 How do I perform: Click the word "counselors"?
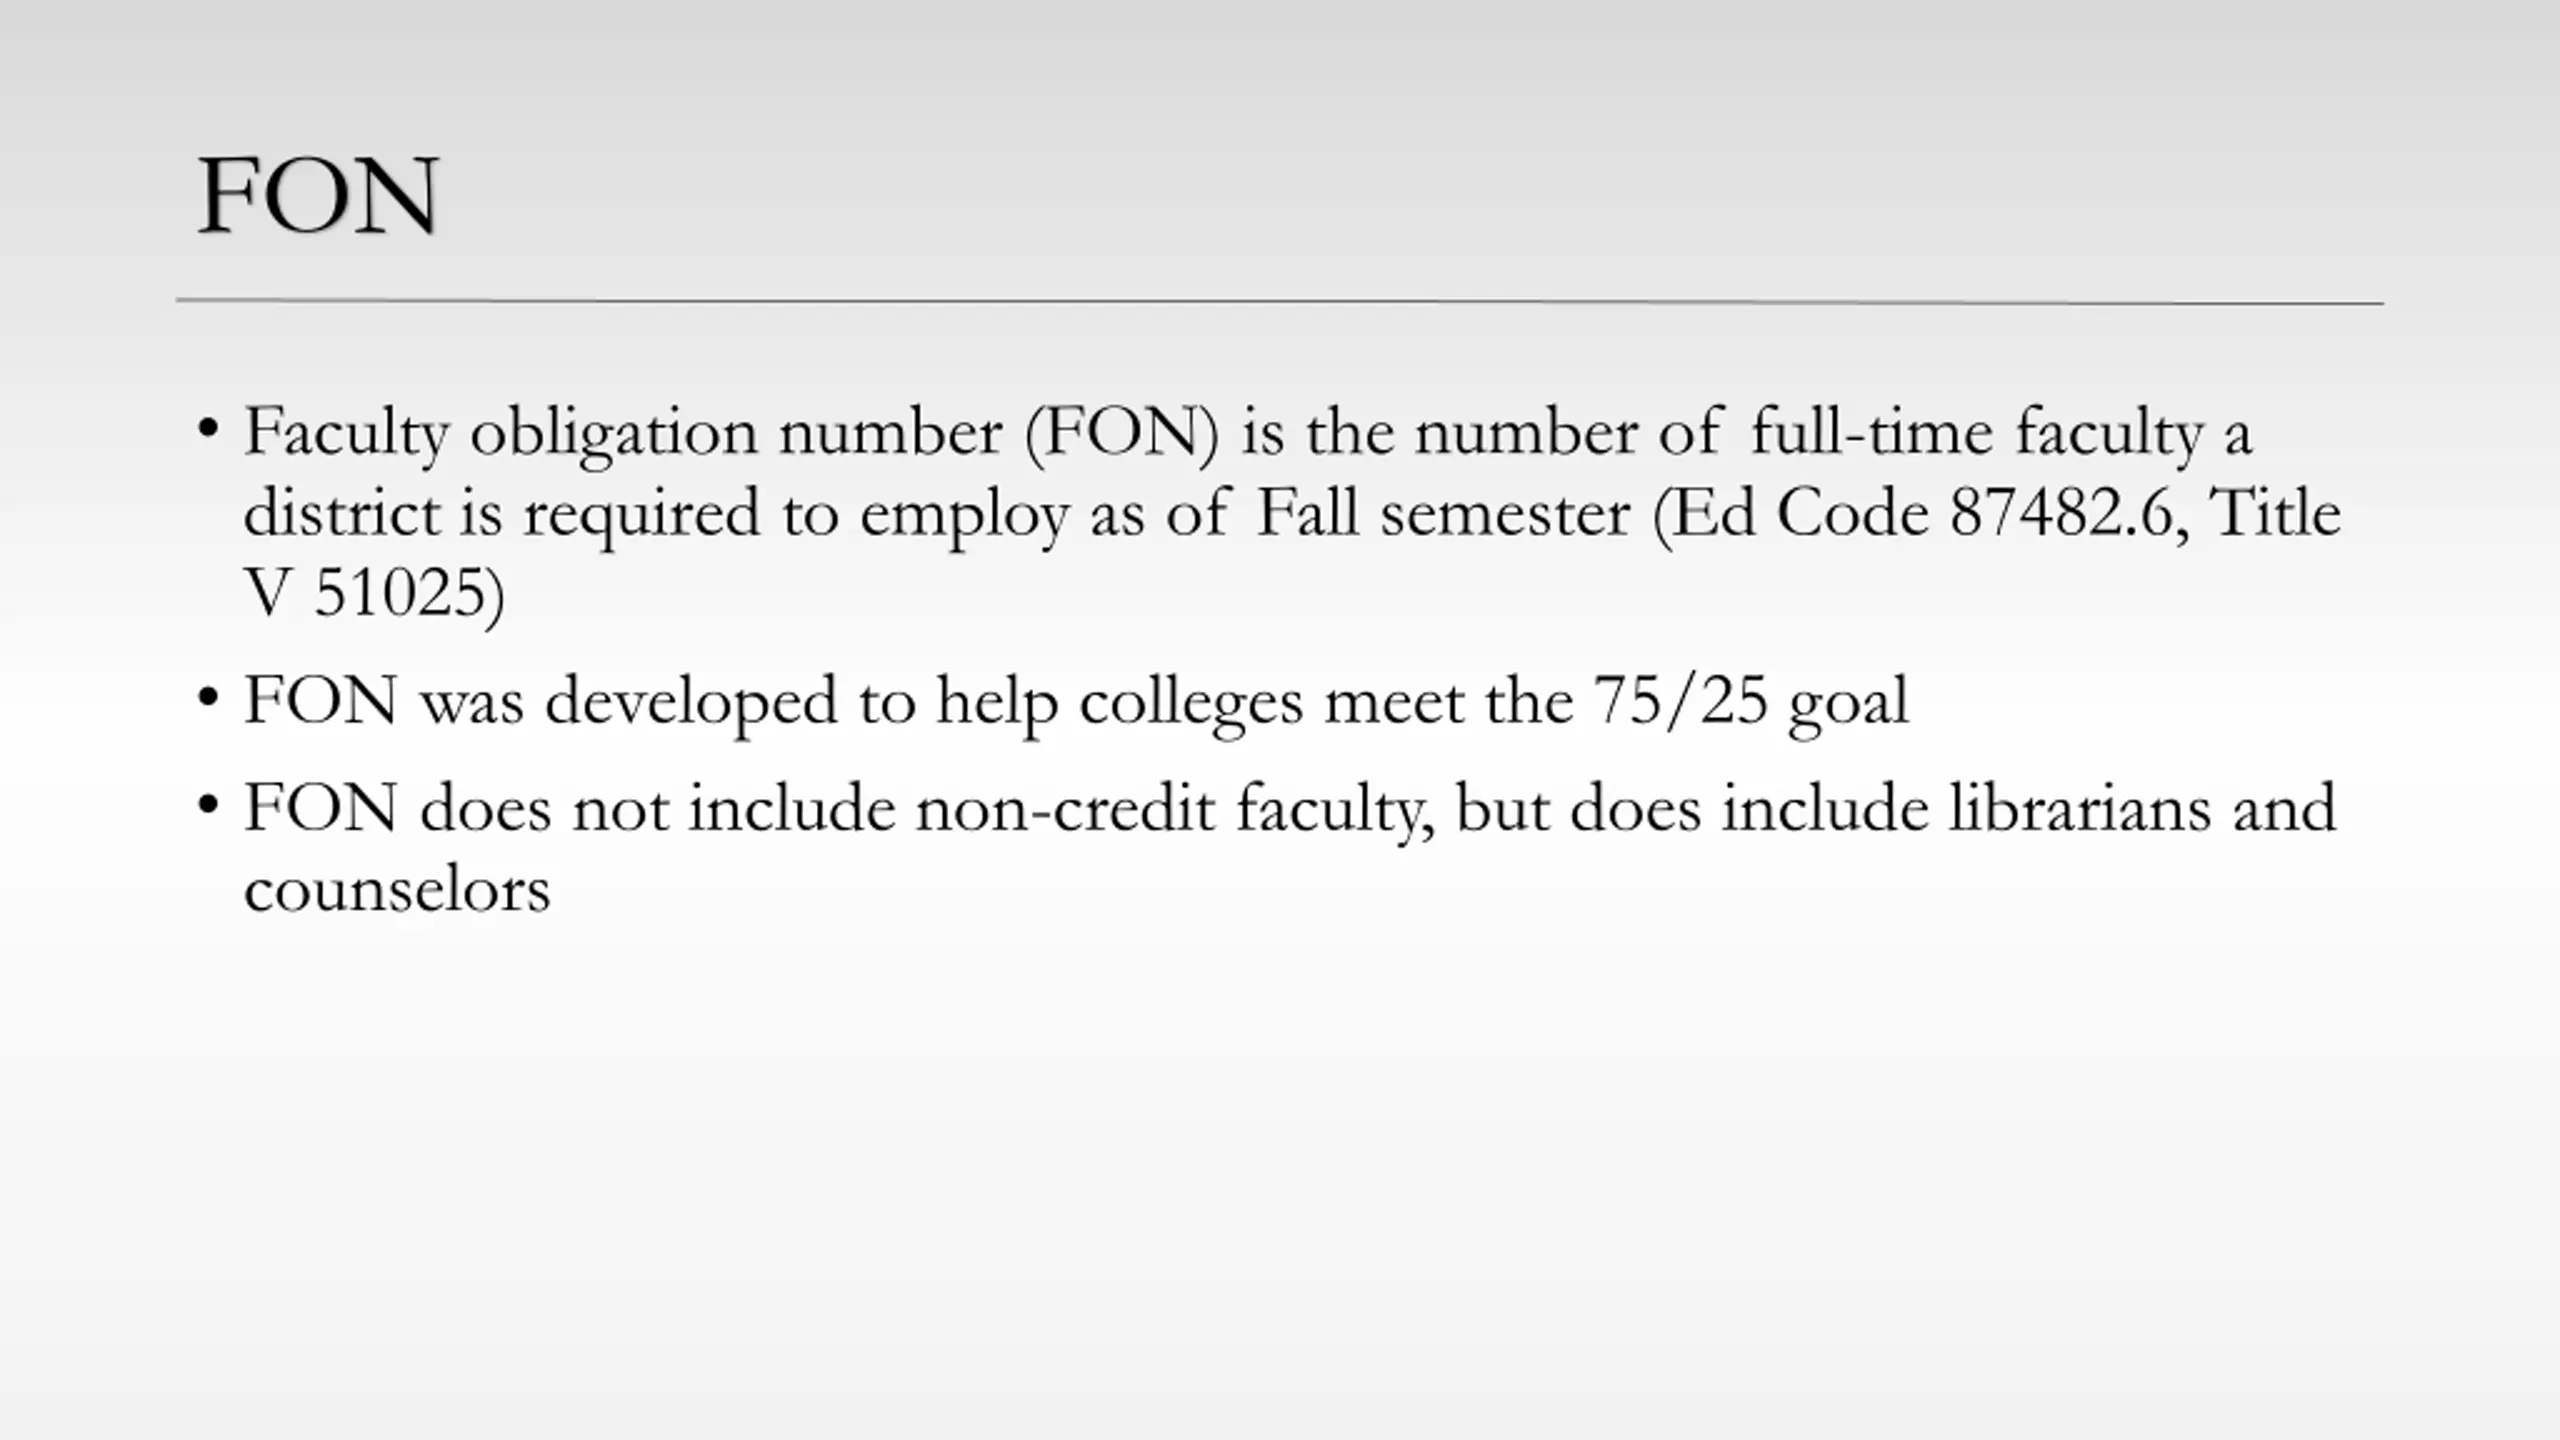point(397,890)
